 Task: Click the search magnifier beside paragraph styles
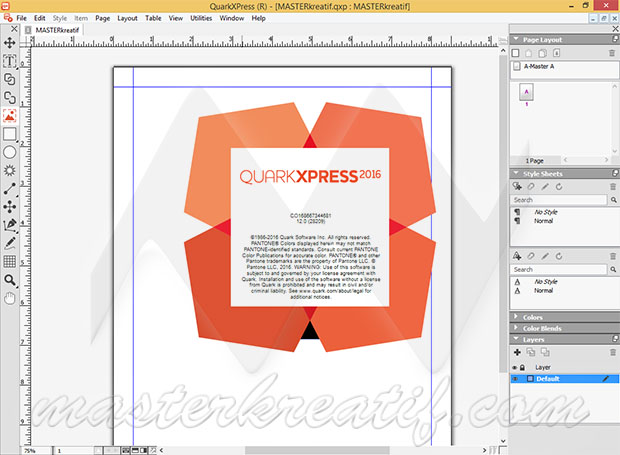[x=613, y=200]
